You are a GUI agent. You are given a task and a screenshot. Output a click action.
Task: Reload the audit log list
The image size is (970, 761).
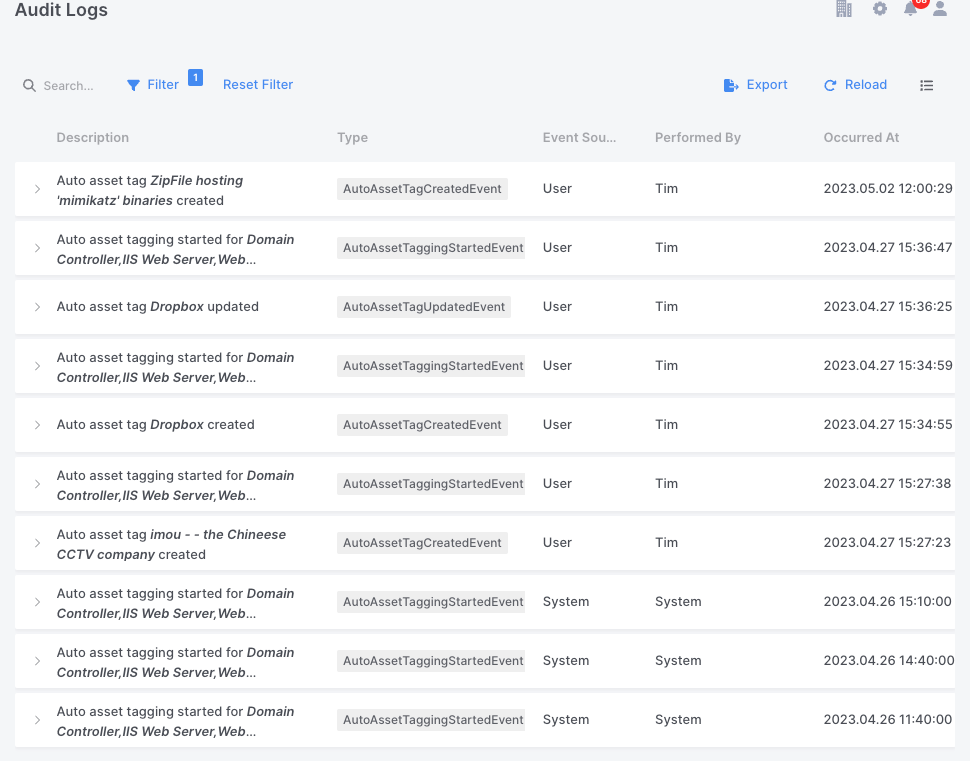855,85
